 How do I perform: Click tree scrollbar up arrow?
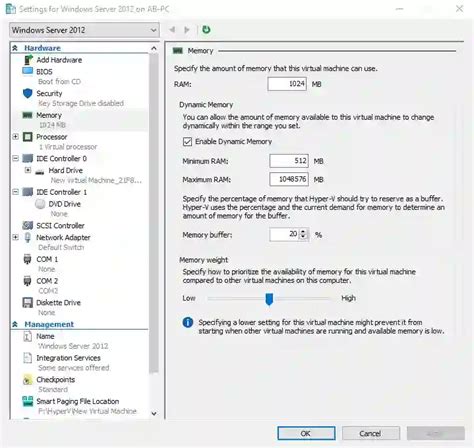tap(154, 48)
